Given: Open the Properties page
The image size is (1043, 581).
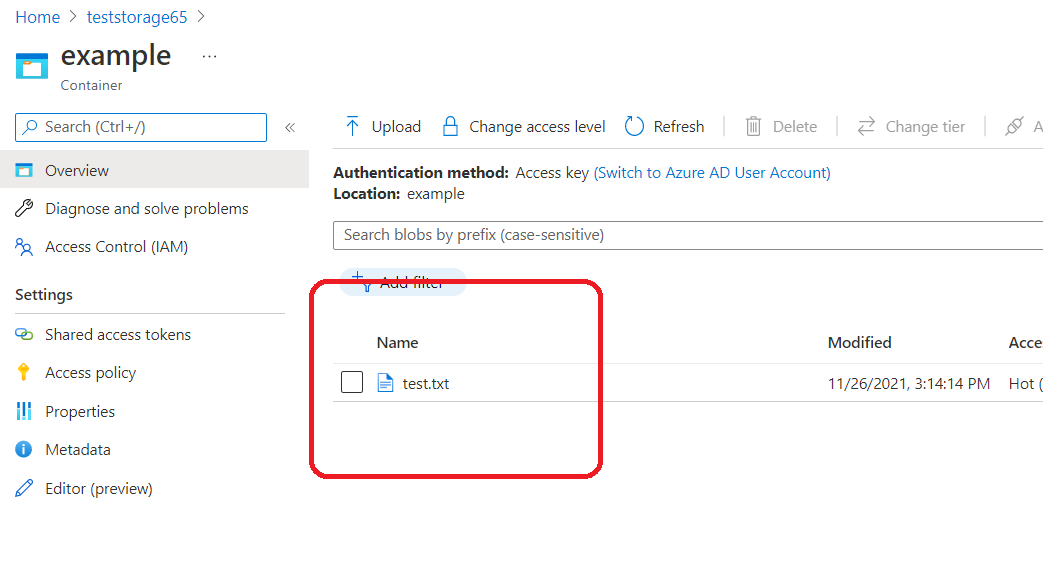Looking at the screenshot, I should pyautogui.click(x=80, y=411).
